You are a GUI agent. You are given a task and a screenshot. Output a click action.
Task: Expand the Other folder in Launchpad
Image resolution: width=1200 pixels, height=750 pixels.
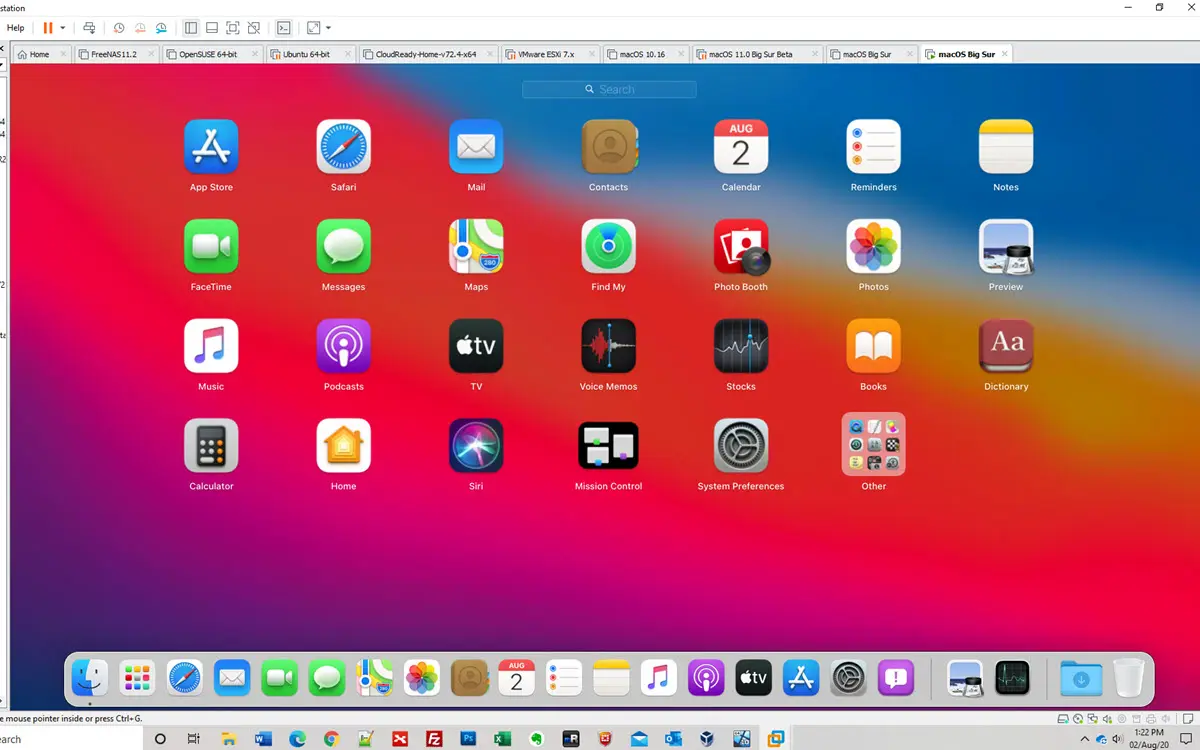click(873, 444)
